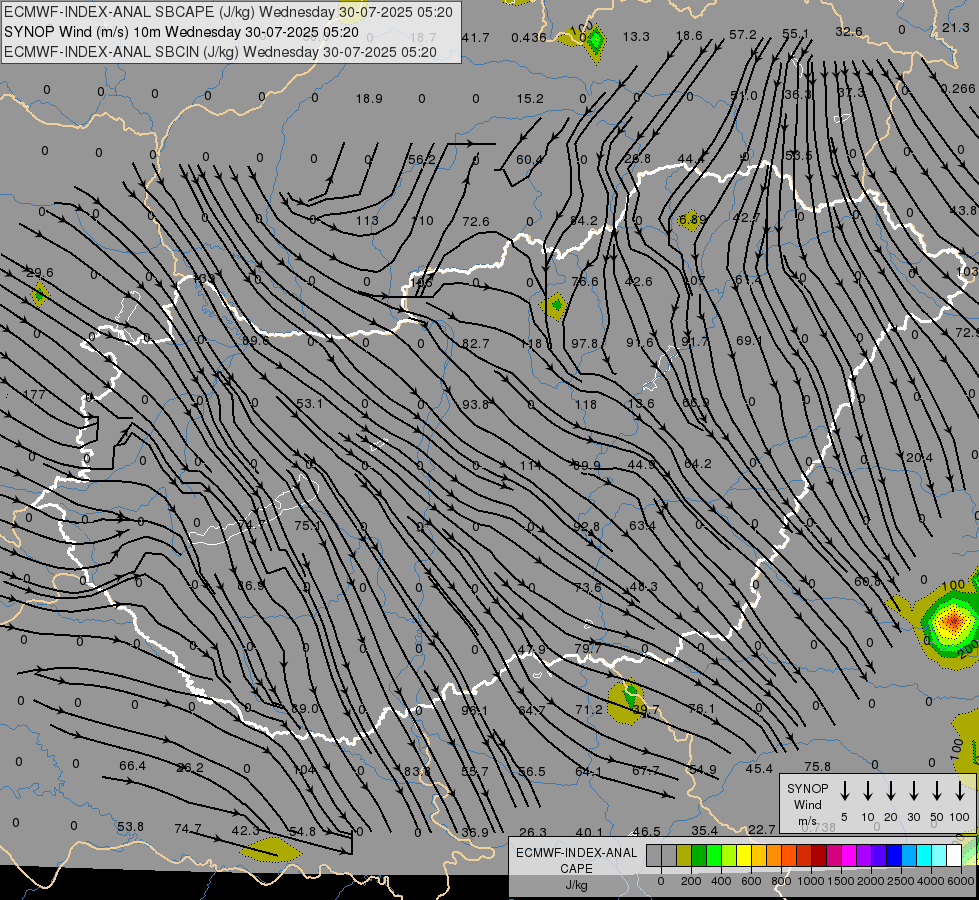Click the grid value 21.3

click(x=956, y=27)
